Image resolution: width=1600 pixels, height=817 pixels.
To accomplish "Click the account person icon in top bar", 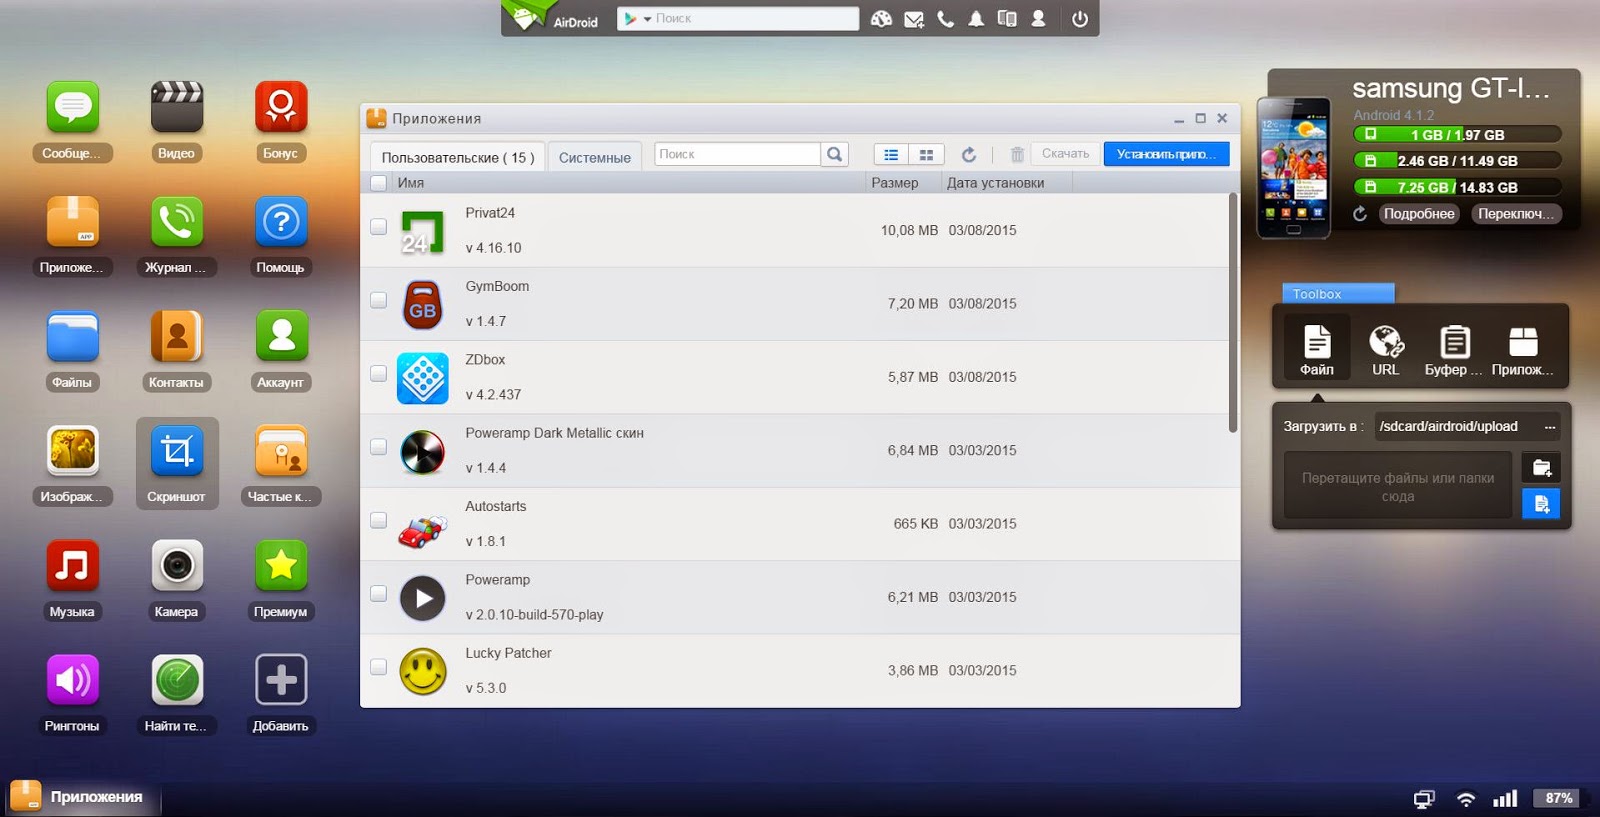I will tap(1039, 19).
